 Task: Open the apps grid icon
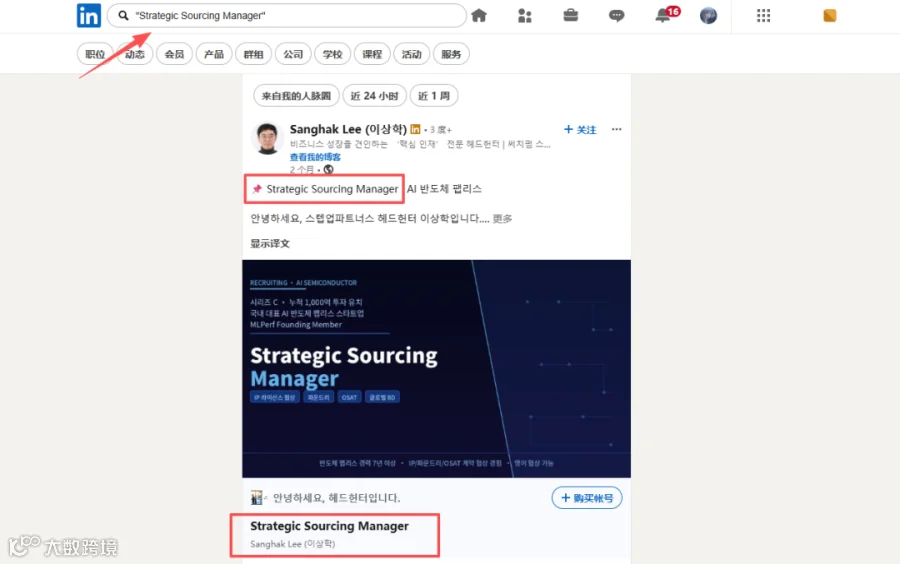point(763,15)
